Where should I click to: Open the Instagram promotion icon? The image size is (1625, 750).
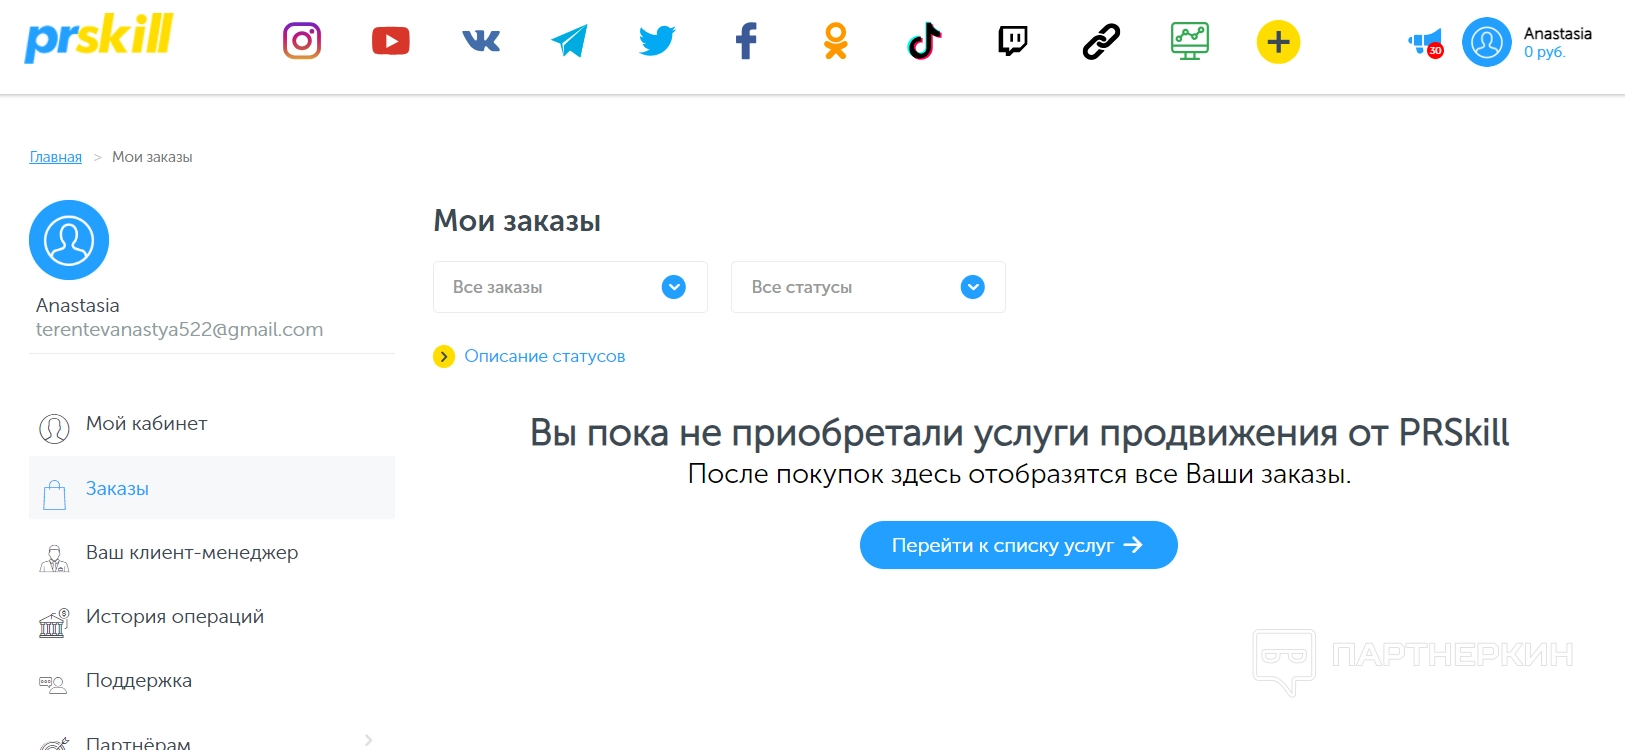click(x=302, y=41)
